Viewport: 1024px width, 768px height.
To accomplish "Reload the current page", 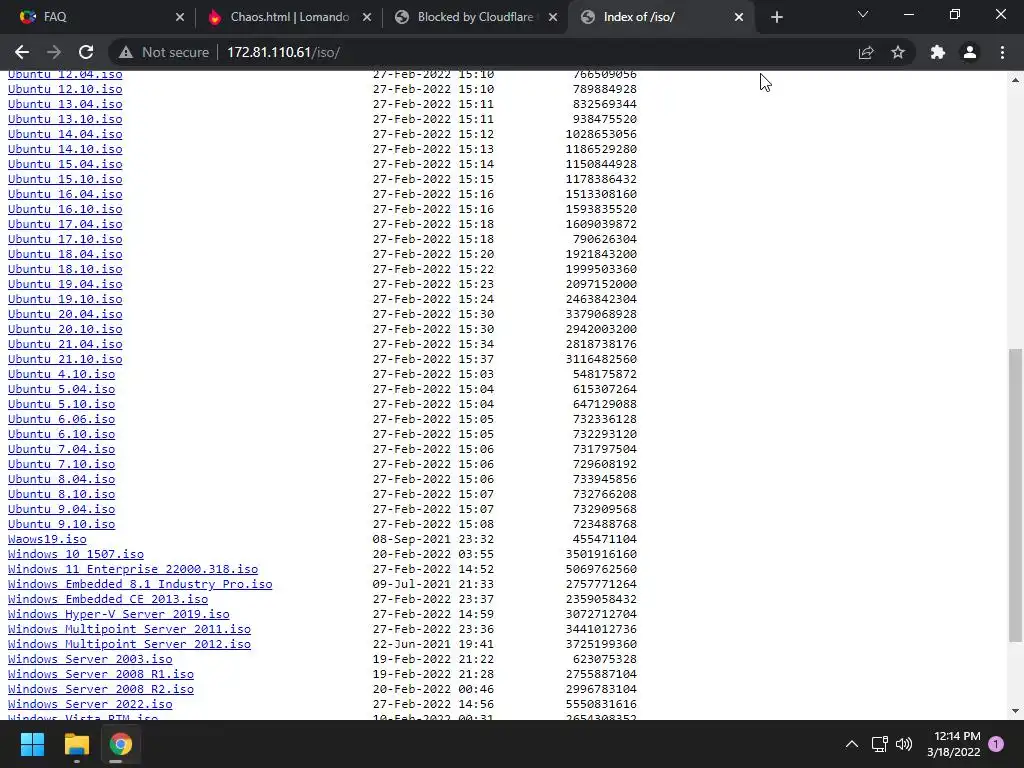I will click(86, 52).
